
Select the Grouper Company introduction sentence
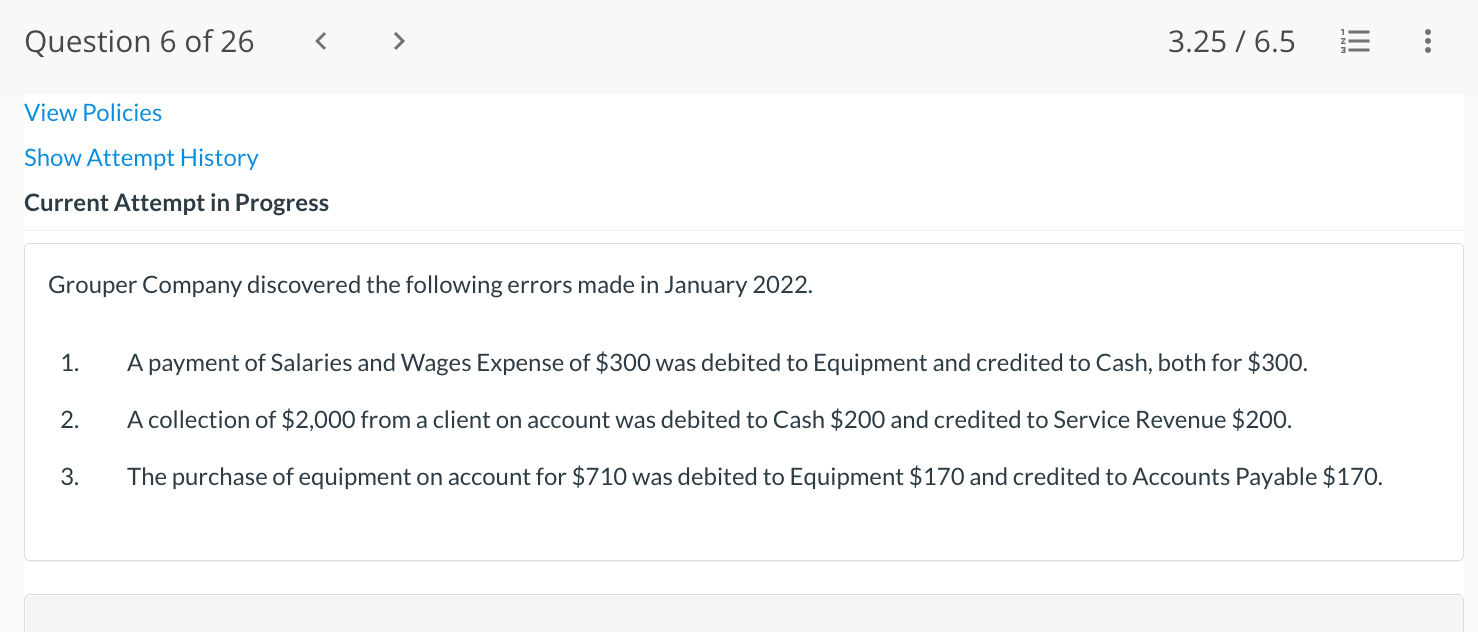pos(430,285)
